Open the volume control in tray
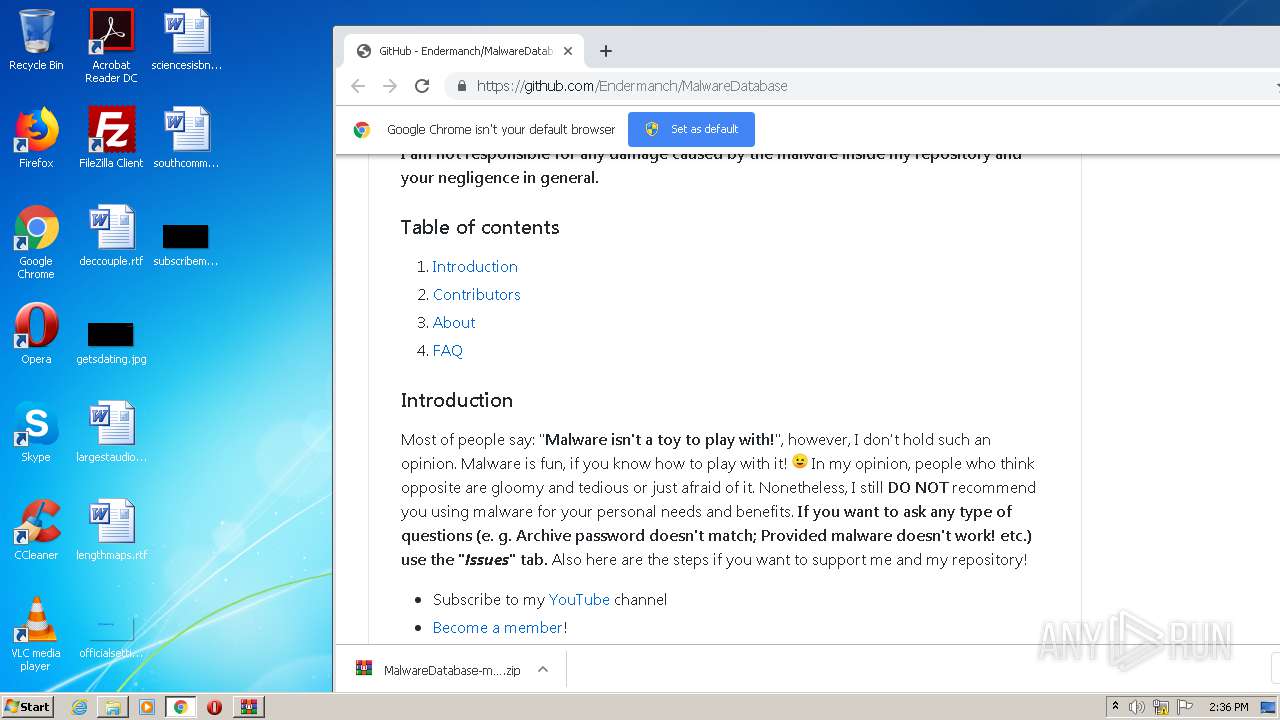1280x720 pixels. pyautogui.click(x=1137, y=707)
